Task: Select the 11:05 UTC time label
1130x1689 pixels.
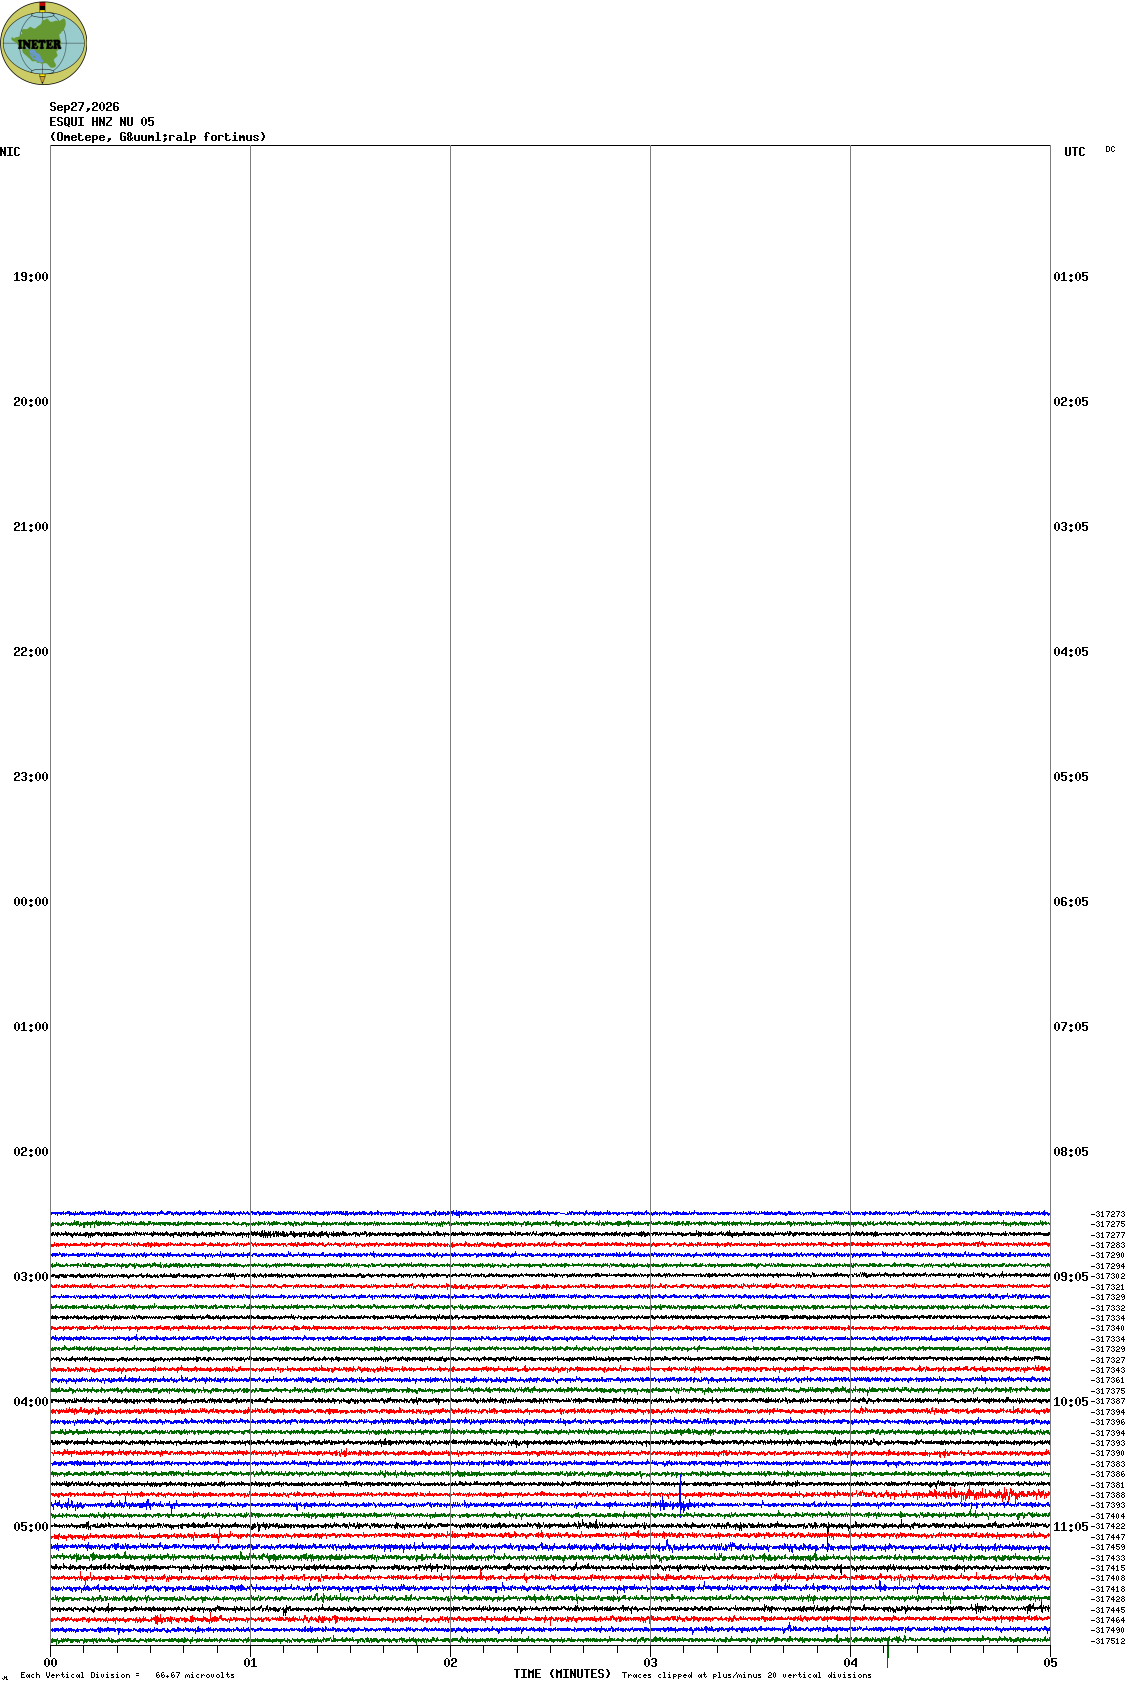Action: pos(1071,1527)
